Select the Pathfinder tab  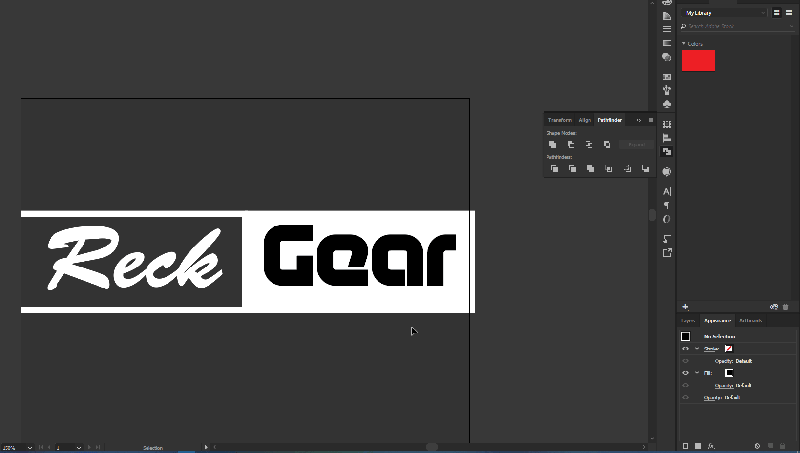610,120
